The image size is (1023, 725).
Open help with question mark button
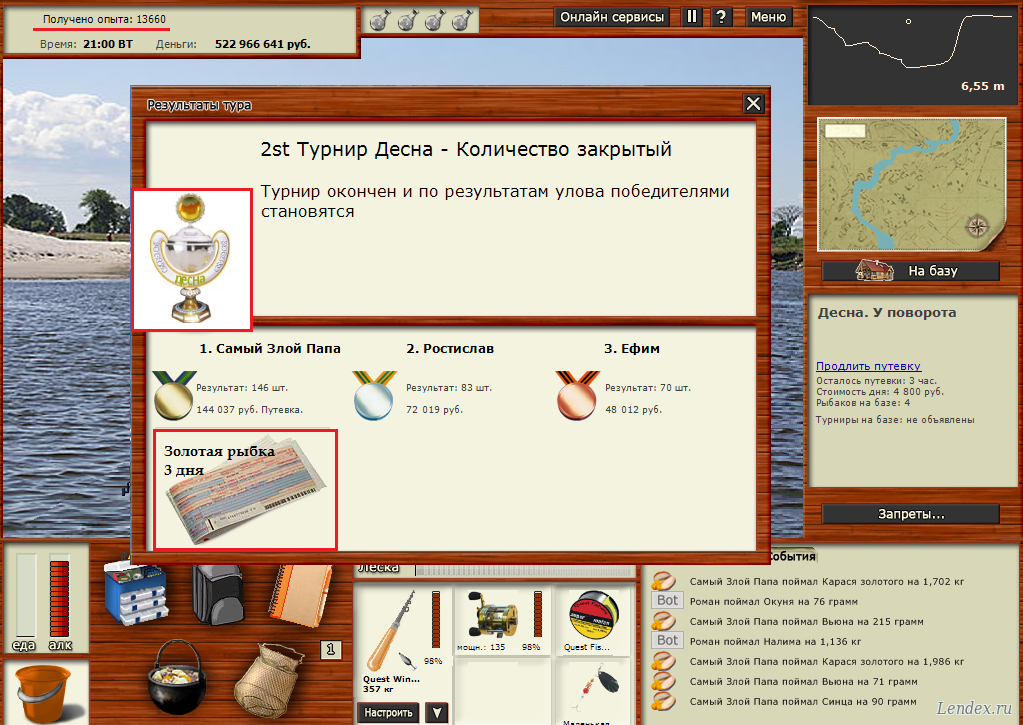720,17
